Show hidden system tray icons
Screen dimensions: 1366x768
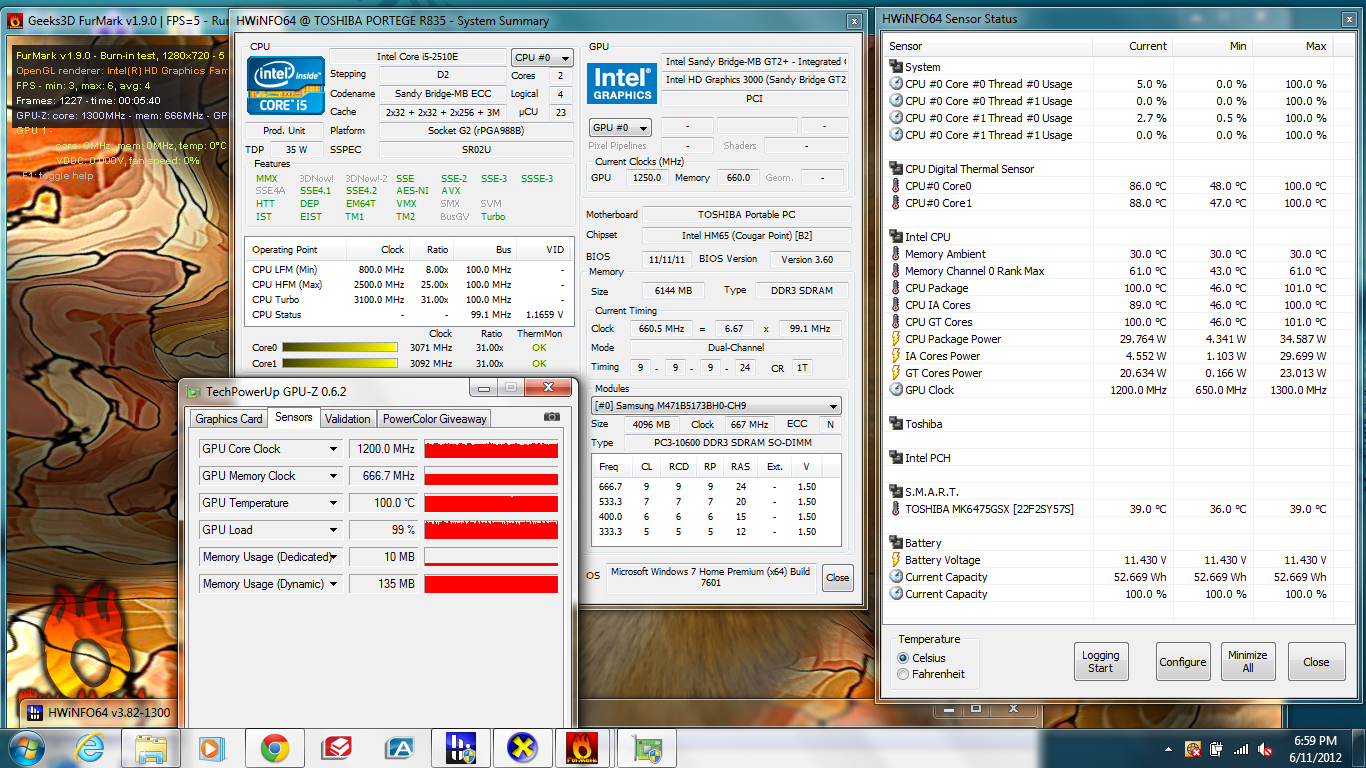(x=1169, y=748)
